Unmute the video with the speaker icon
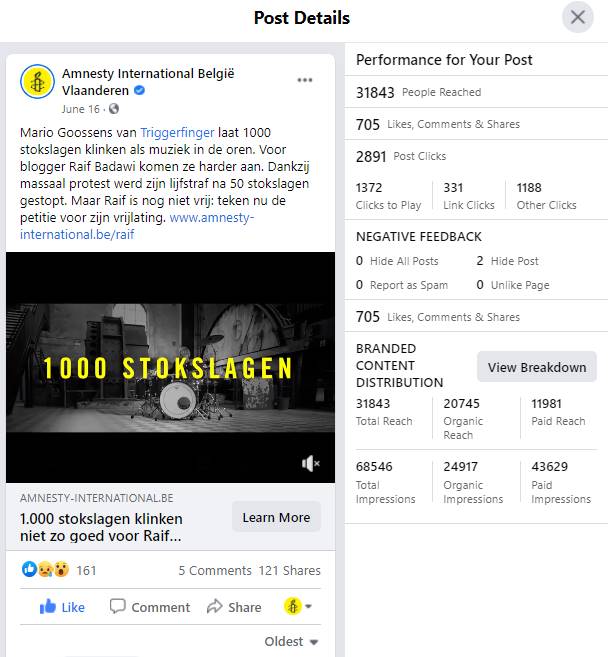 point(311,463)
